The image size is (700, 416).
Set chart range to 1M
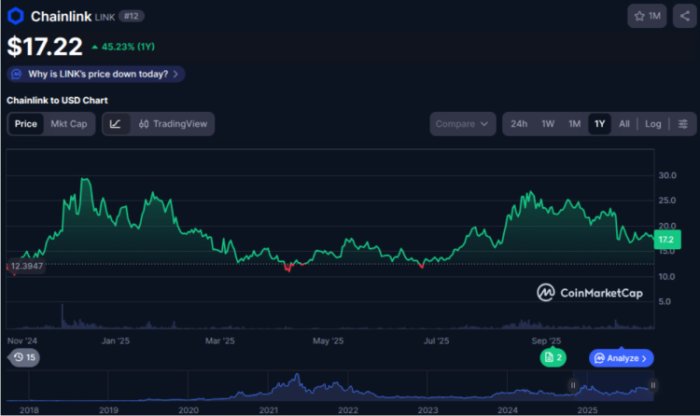point(574,124)
